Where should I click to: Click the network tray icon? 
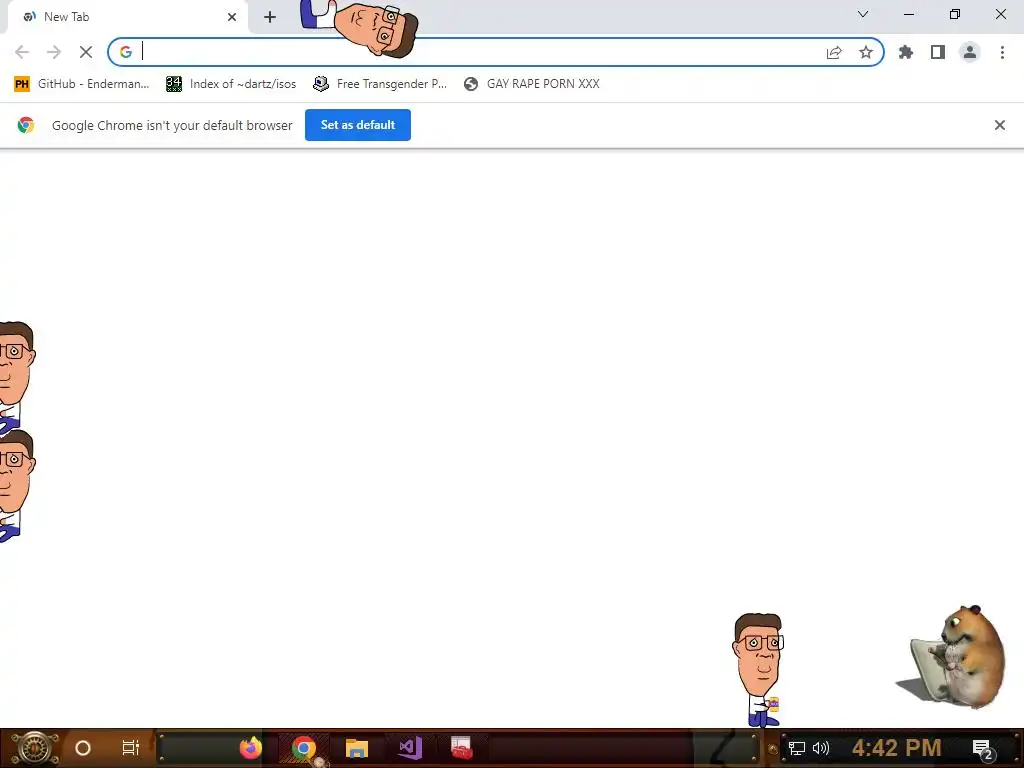(x=797, y=748)
